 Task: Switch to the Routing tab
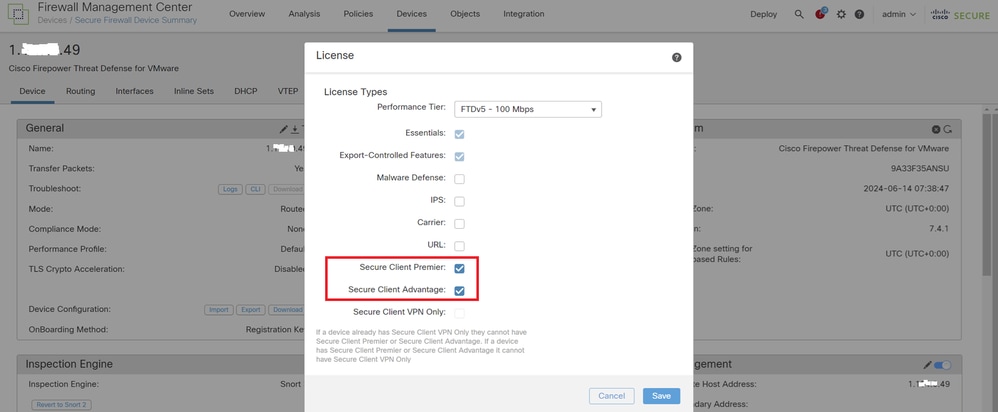[x=81, y=91]
